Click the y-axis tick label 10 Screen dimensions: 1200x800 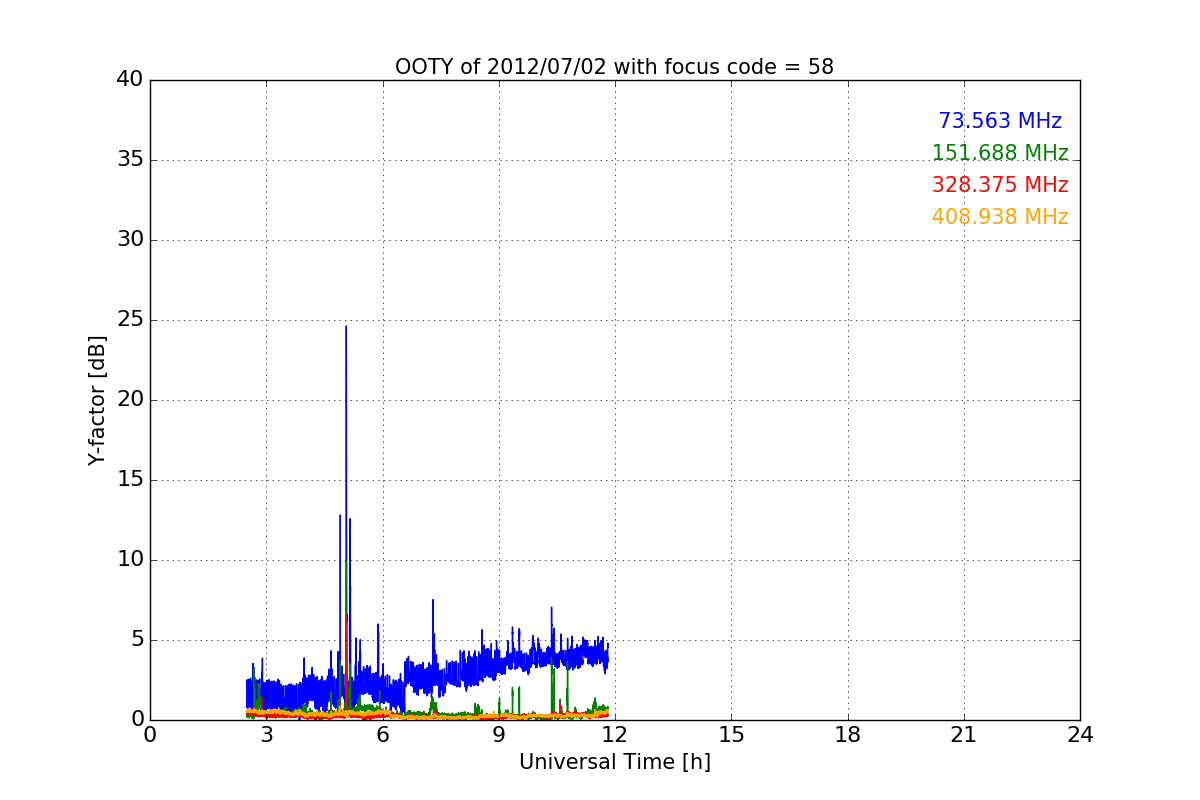[x=130, y=560]
